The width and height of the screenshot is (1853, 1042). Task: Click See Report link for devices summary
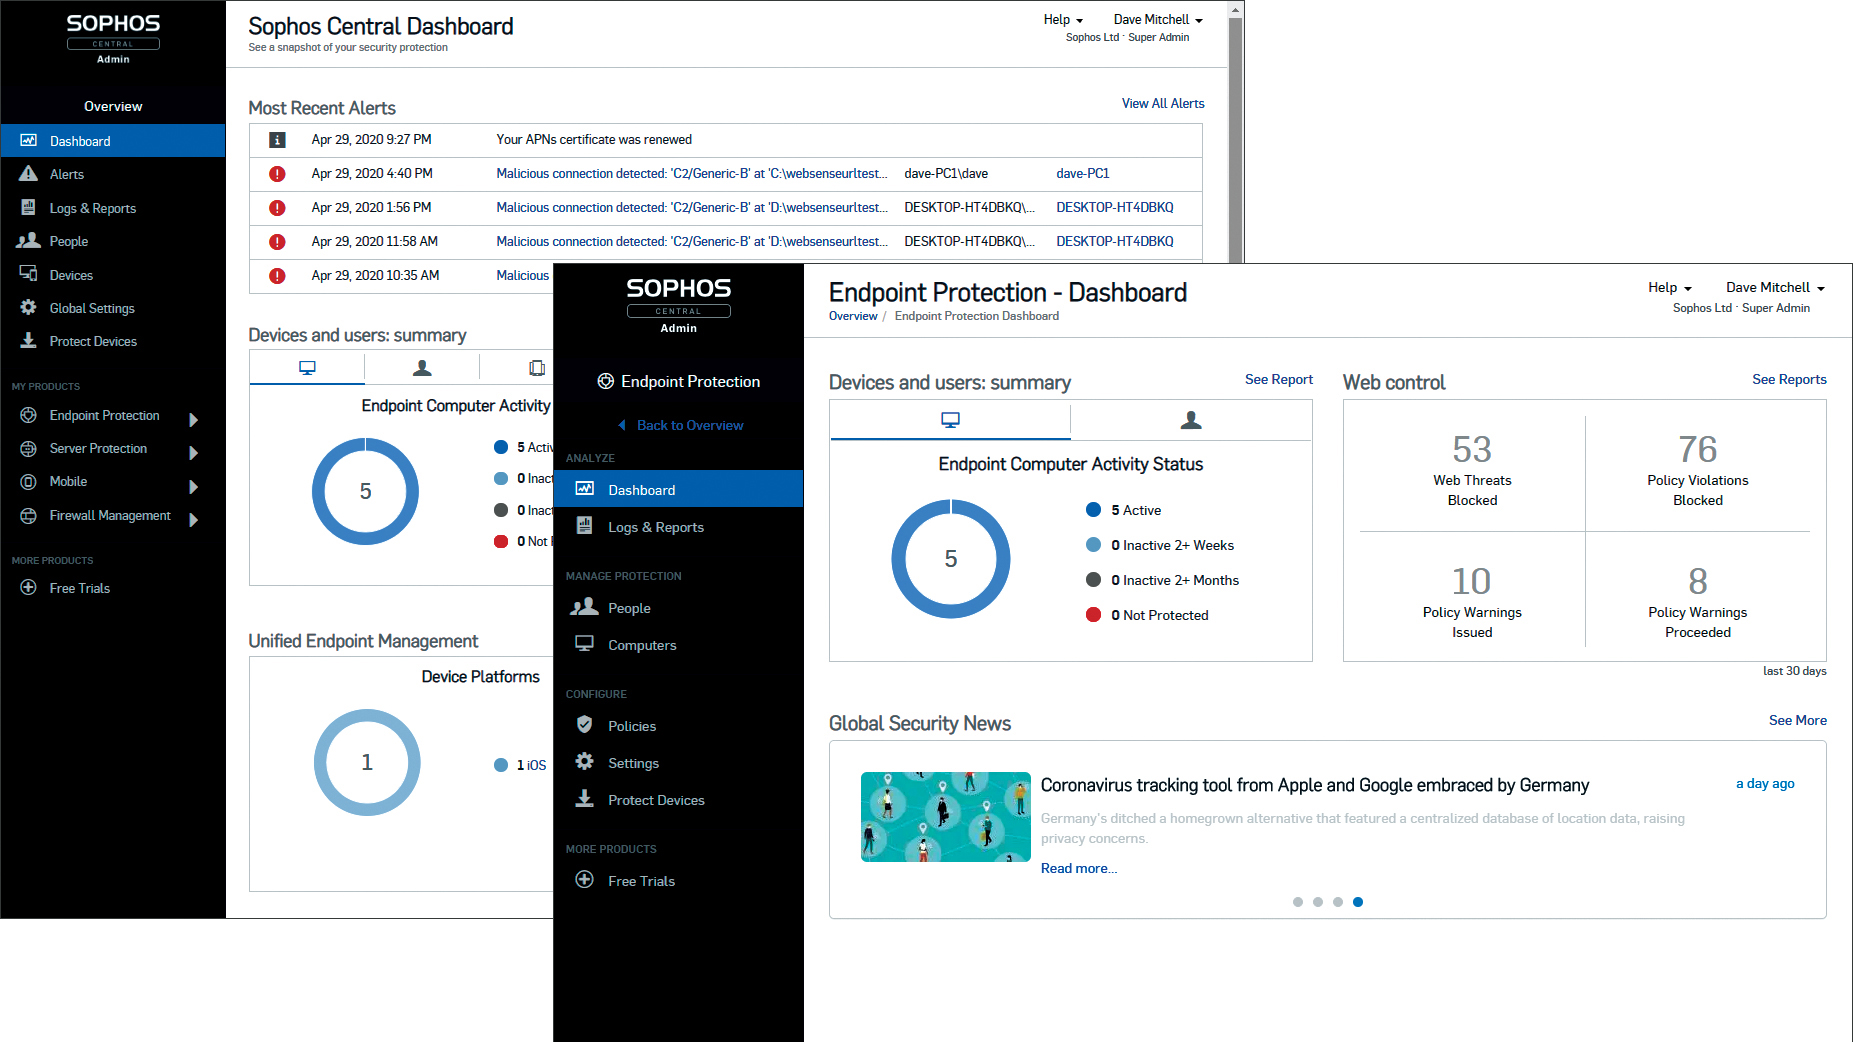[x=1278, y=380]
